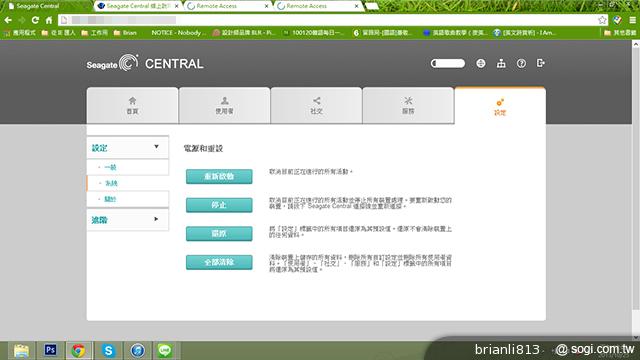640x360 pixels.
Task: Open a new browser tab
Action: (x=372, y=6)
